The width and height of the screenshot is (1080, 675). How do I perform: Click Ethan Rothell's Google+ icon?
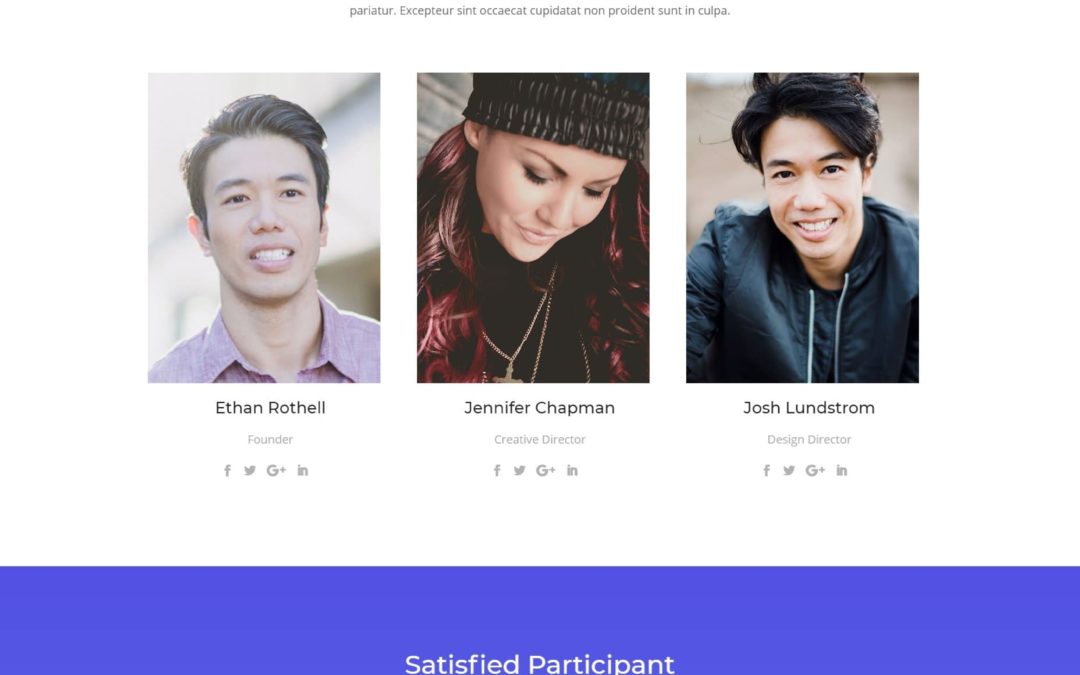click(x=276, y=471)
